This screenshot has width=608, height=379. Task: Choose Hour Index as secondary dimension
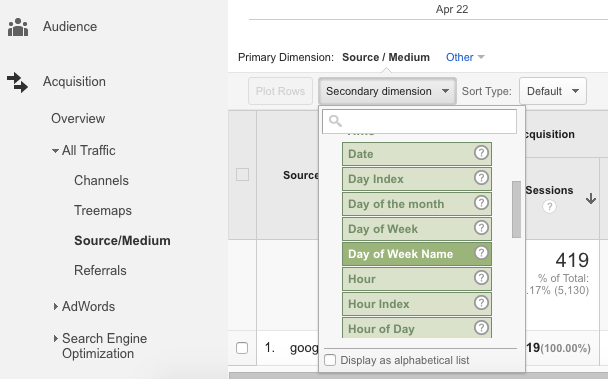coord(417,304)
